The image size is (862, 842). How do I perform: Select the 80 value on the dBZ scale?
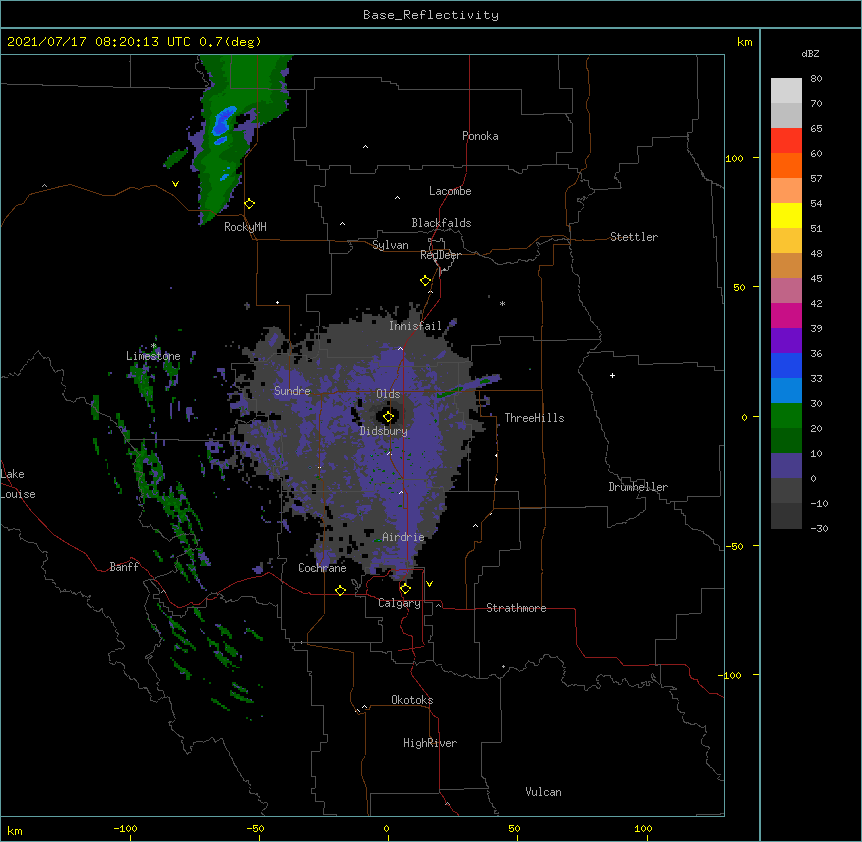816,79
